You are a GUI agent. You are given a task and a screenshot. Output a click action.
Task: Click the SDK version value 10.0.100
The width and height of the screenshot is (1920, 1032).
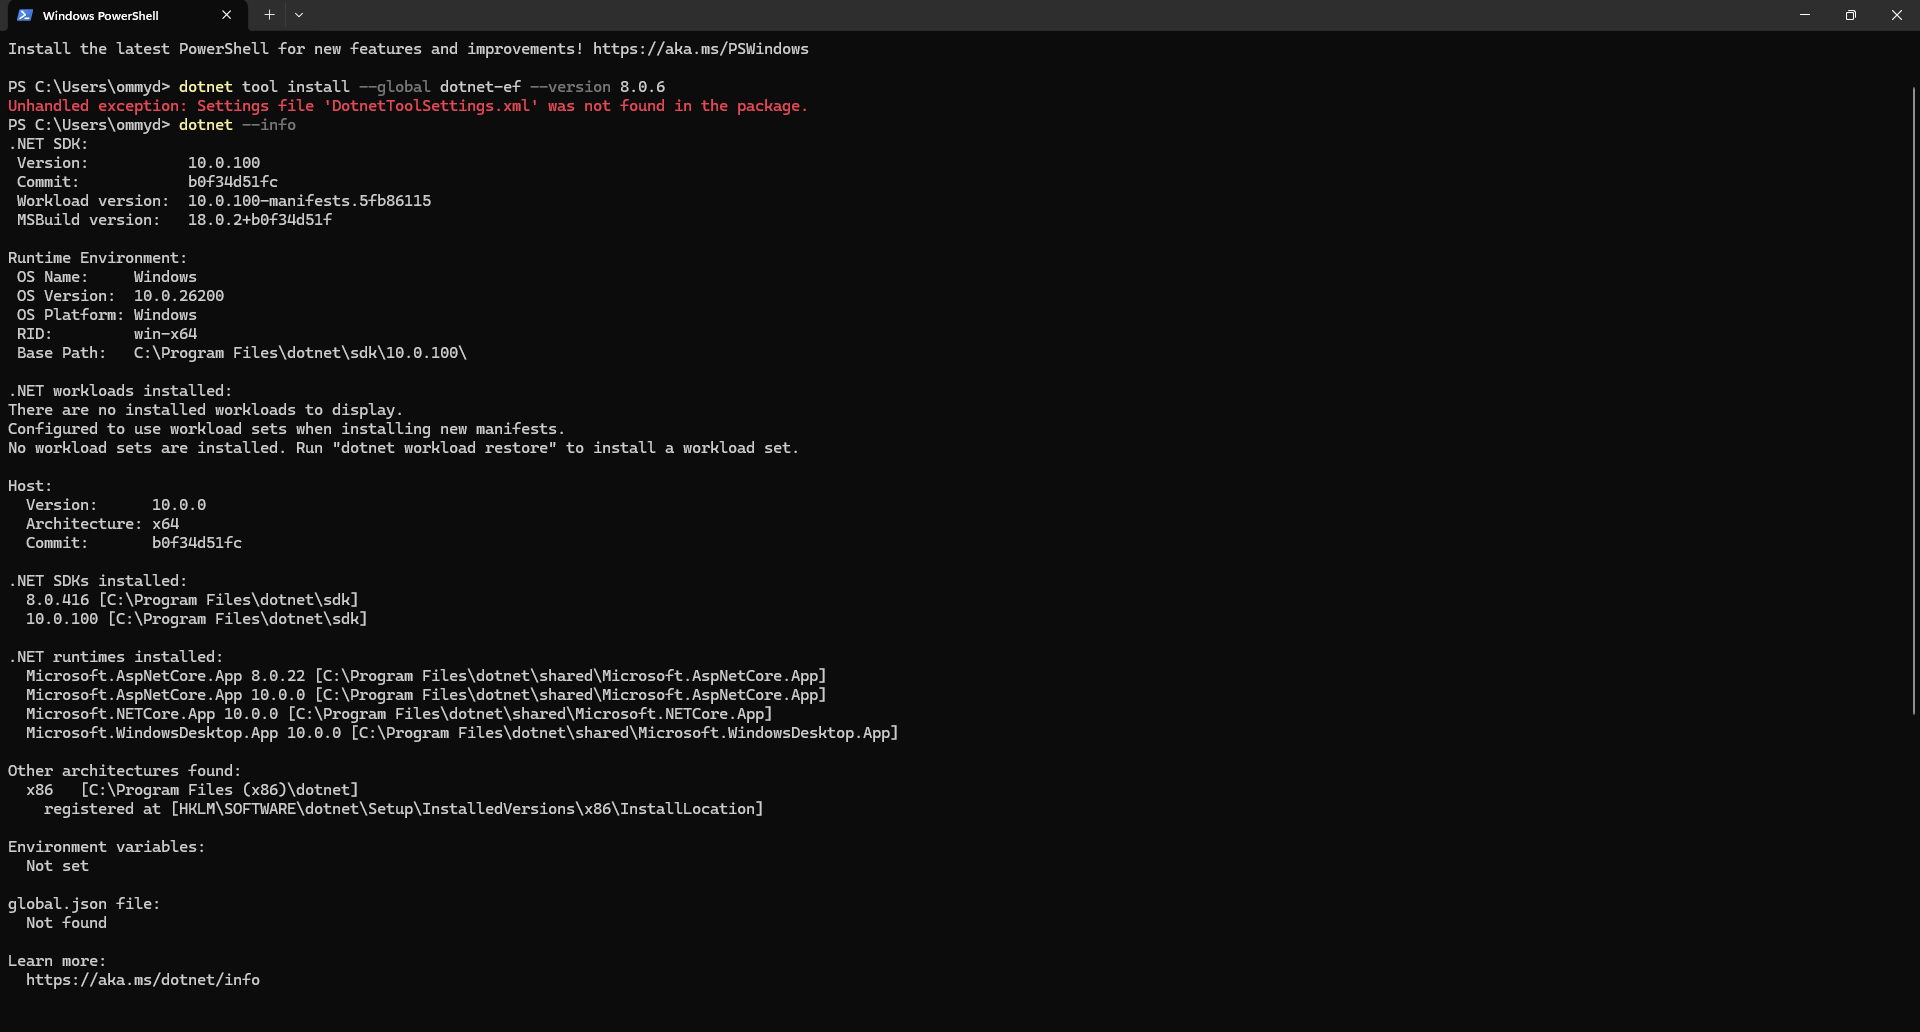224,163
